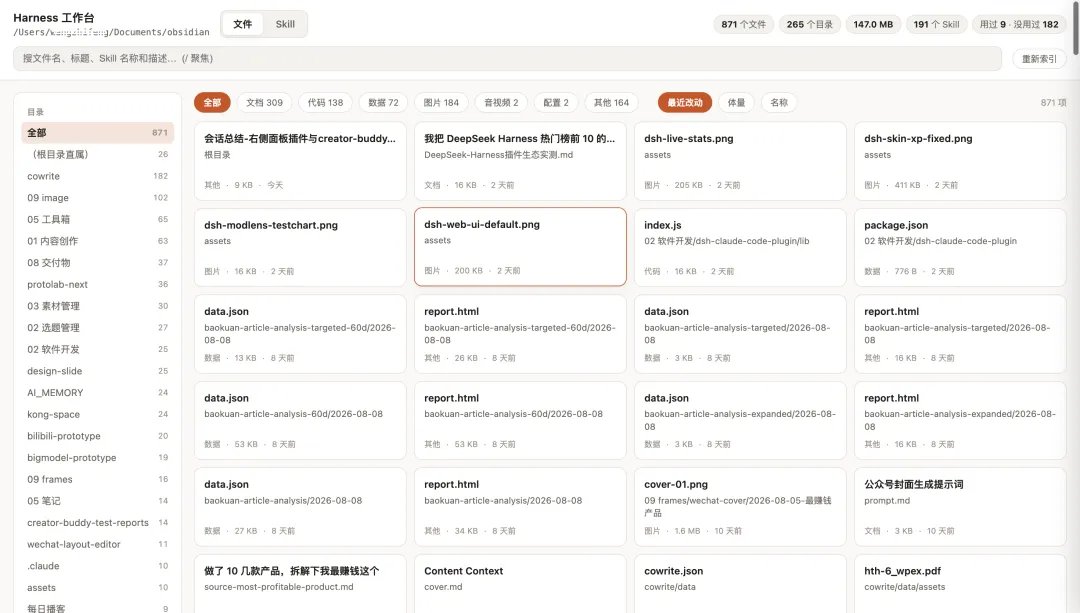The width and height of the screenshot is (1080, 613).
Task: Open assets directory in sidebar
Action: coord(97,588)
